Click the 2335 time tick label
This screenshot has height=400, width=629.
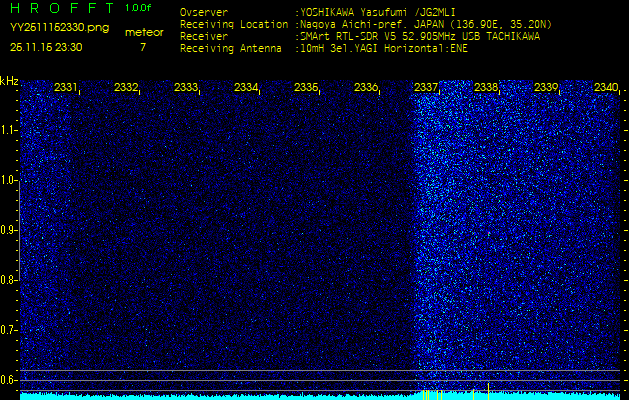pos(306,87)
